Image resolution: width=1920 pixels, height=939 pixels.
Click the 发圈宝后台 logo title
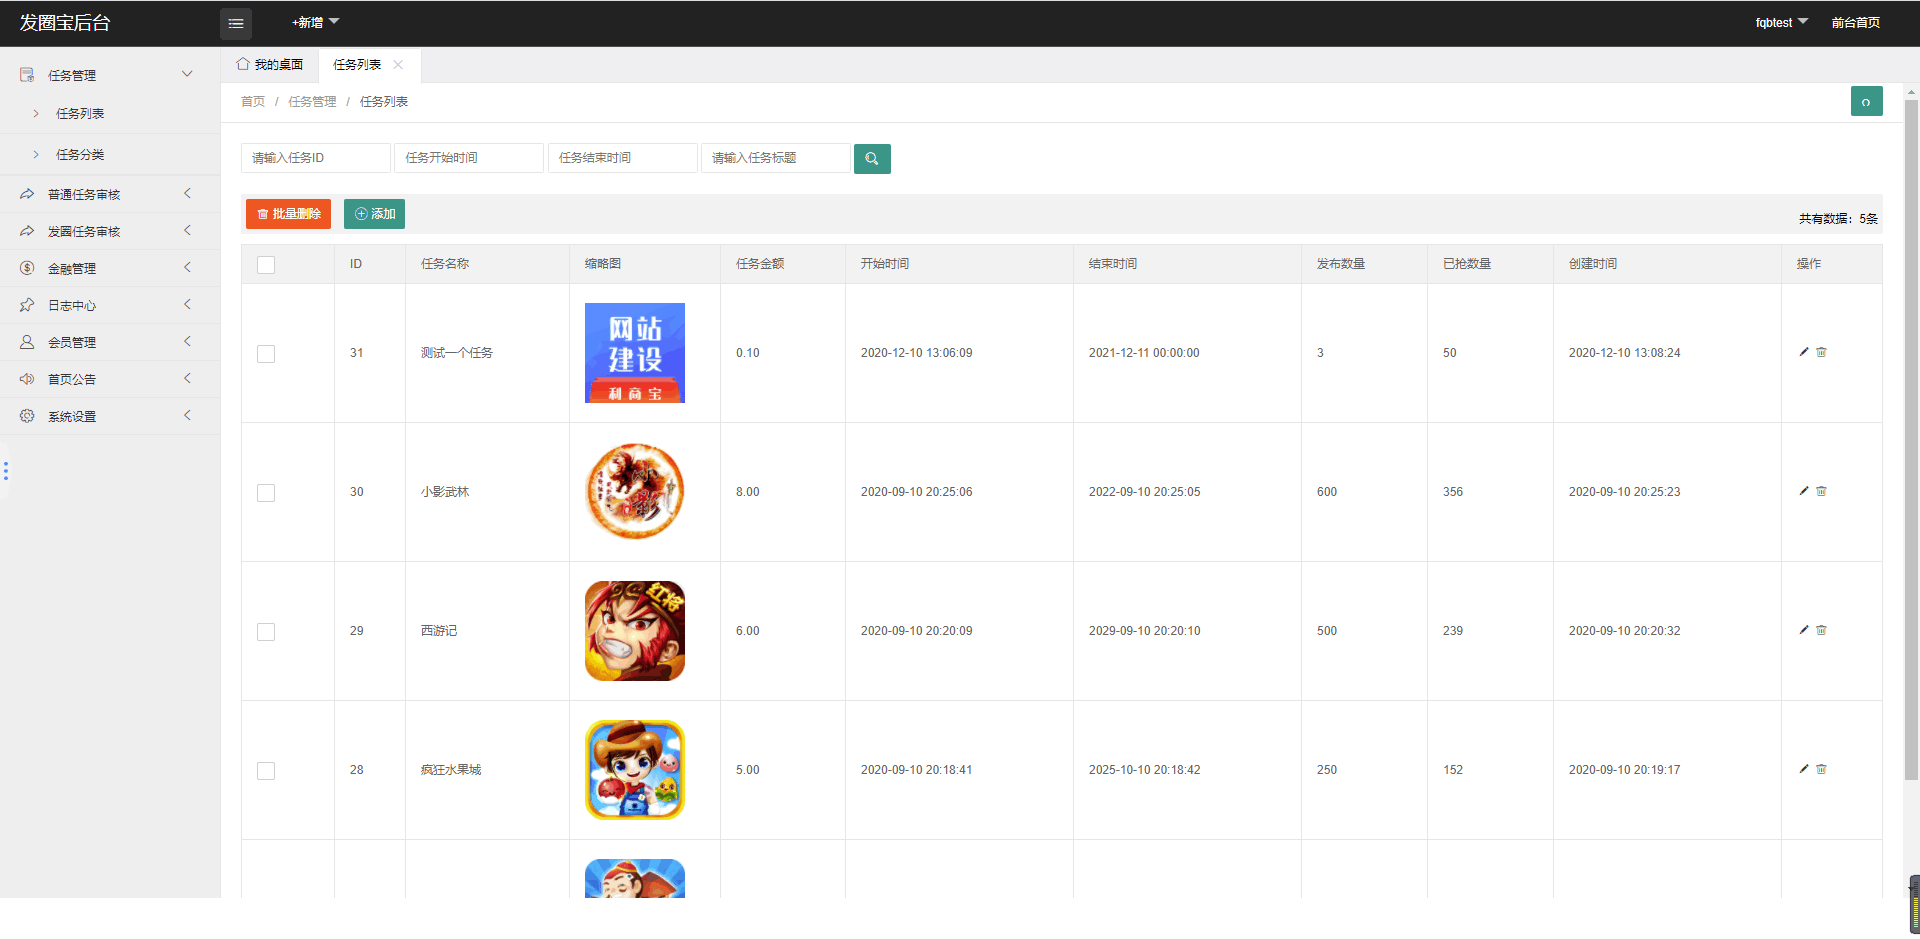coord(65,22)
